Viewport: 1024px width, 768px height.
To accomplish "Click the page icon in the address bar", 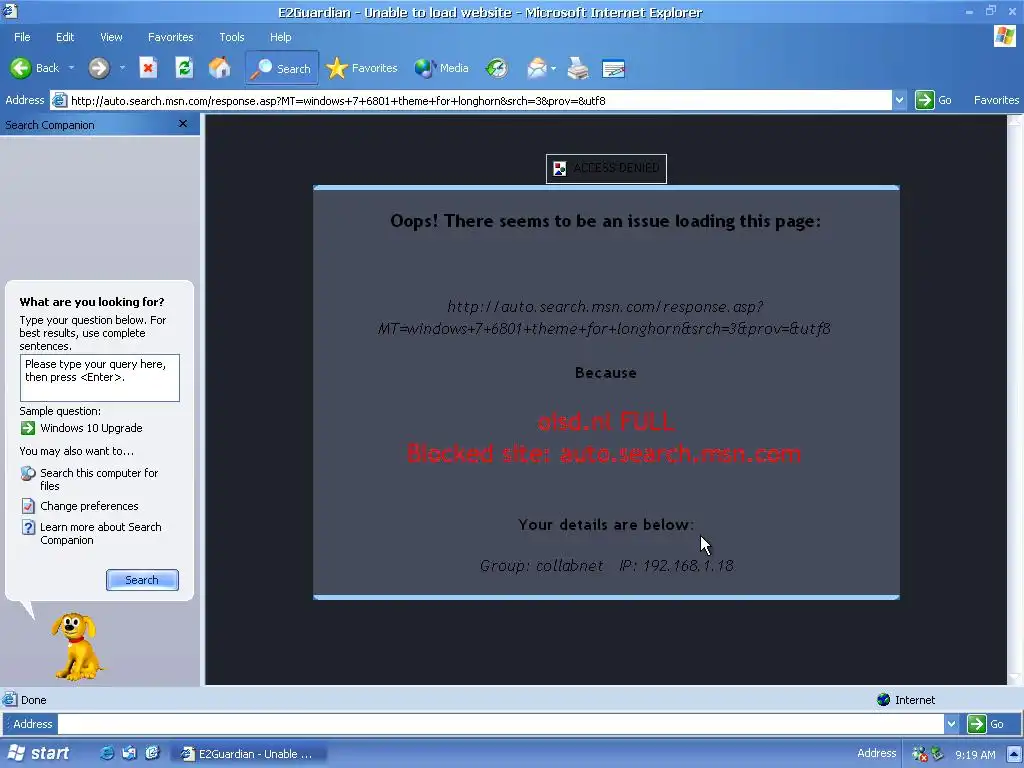I will click(59, 101).
